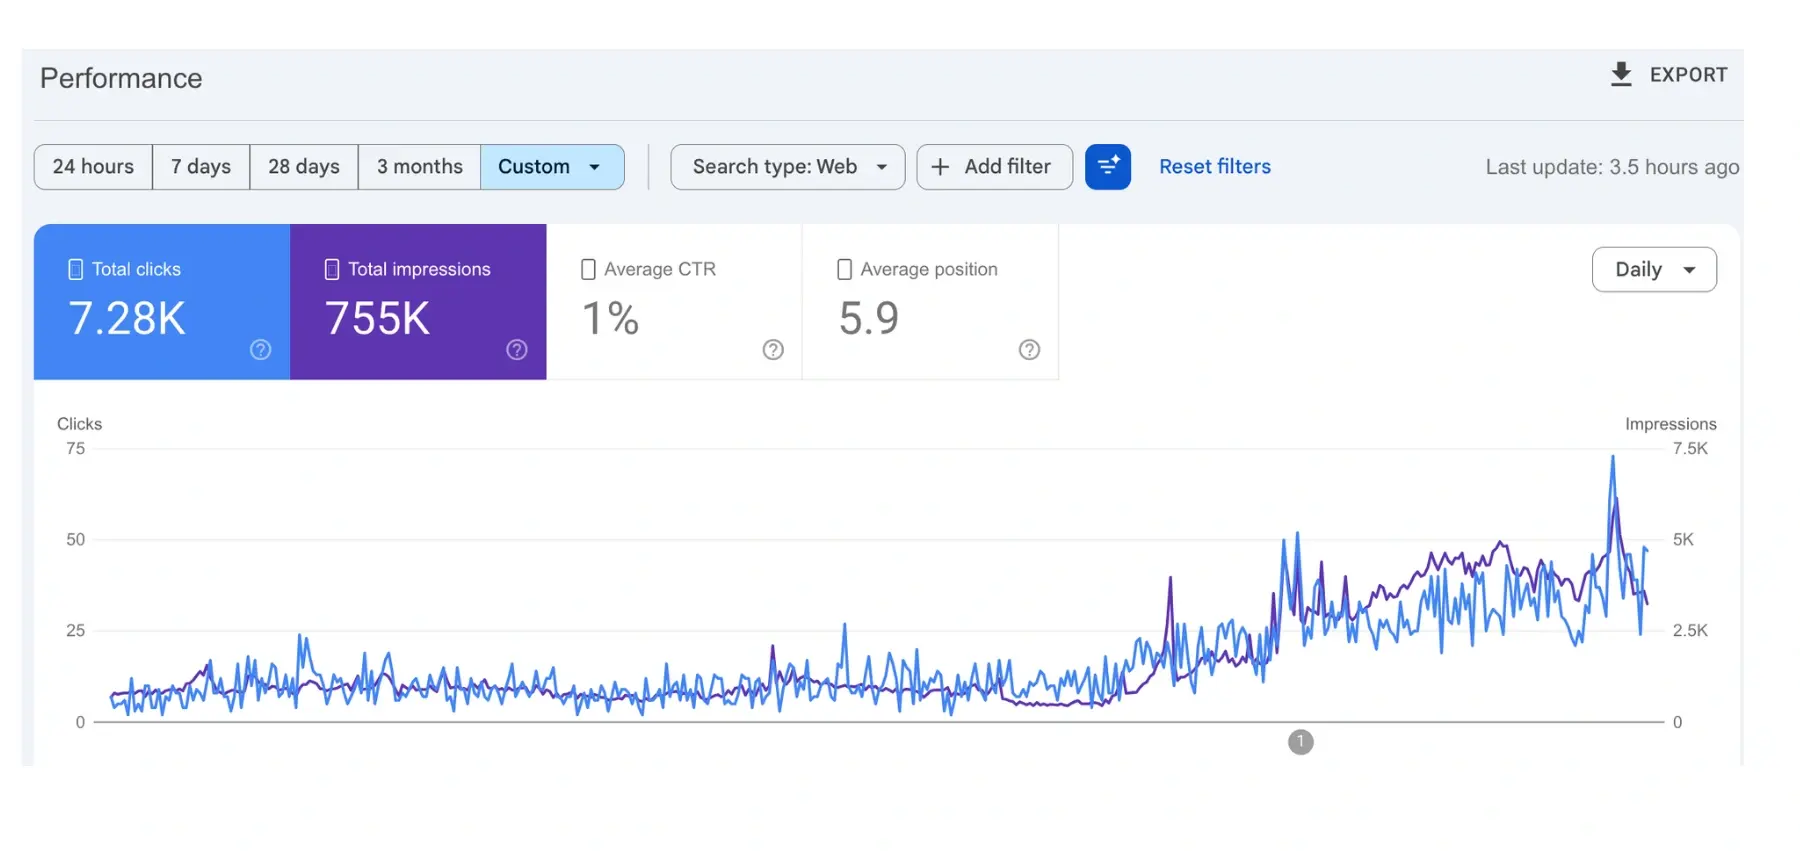Click the Impressions axis label
1800x851 pixels.
(1670, 424)
